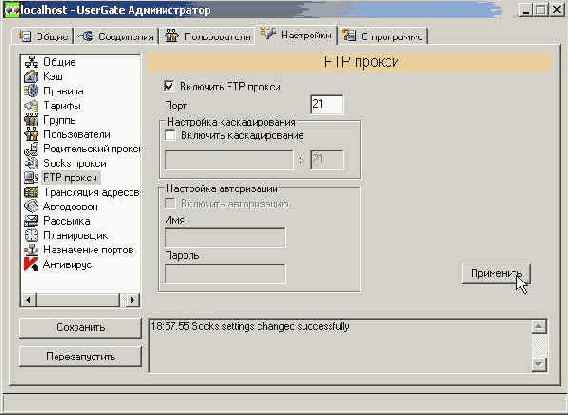Click the Socks прокси icon
568x415 pixels.
[31, 163]
